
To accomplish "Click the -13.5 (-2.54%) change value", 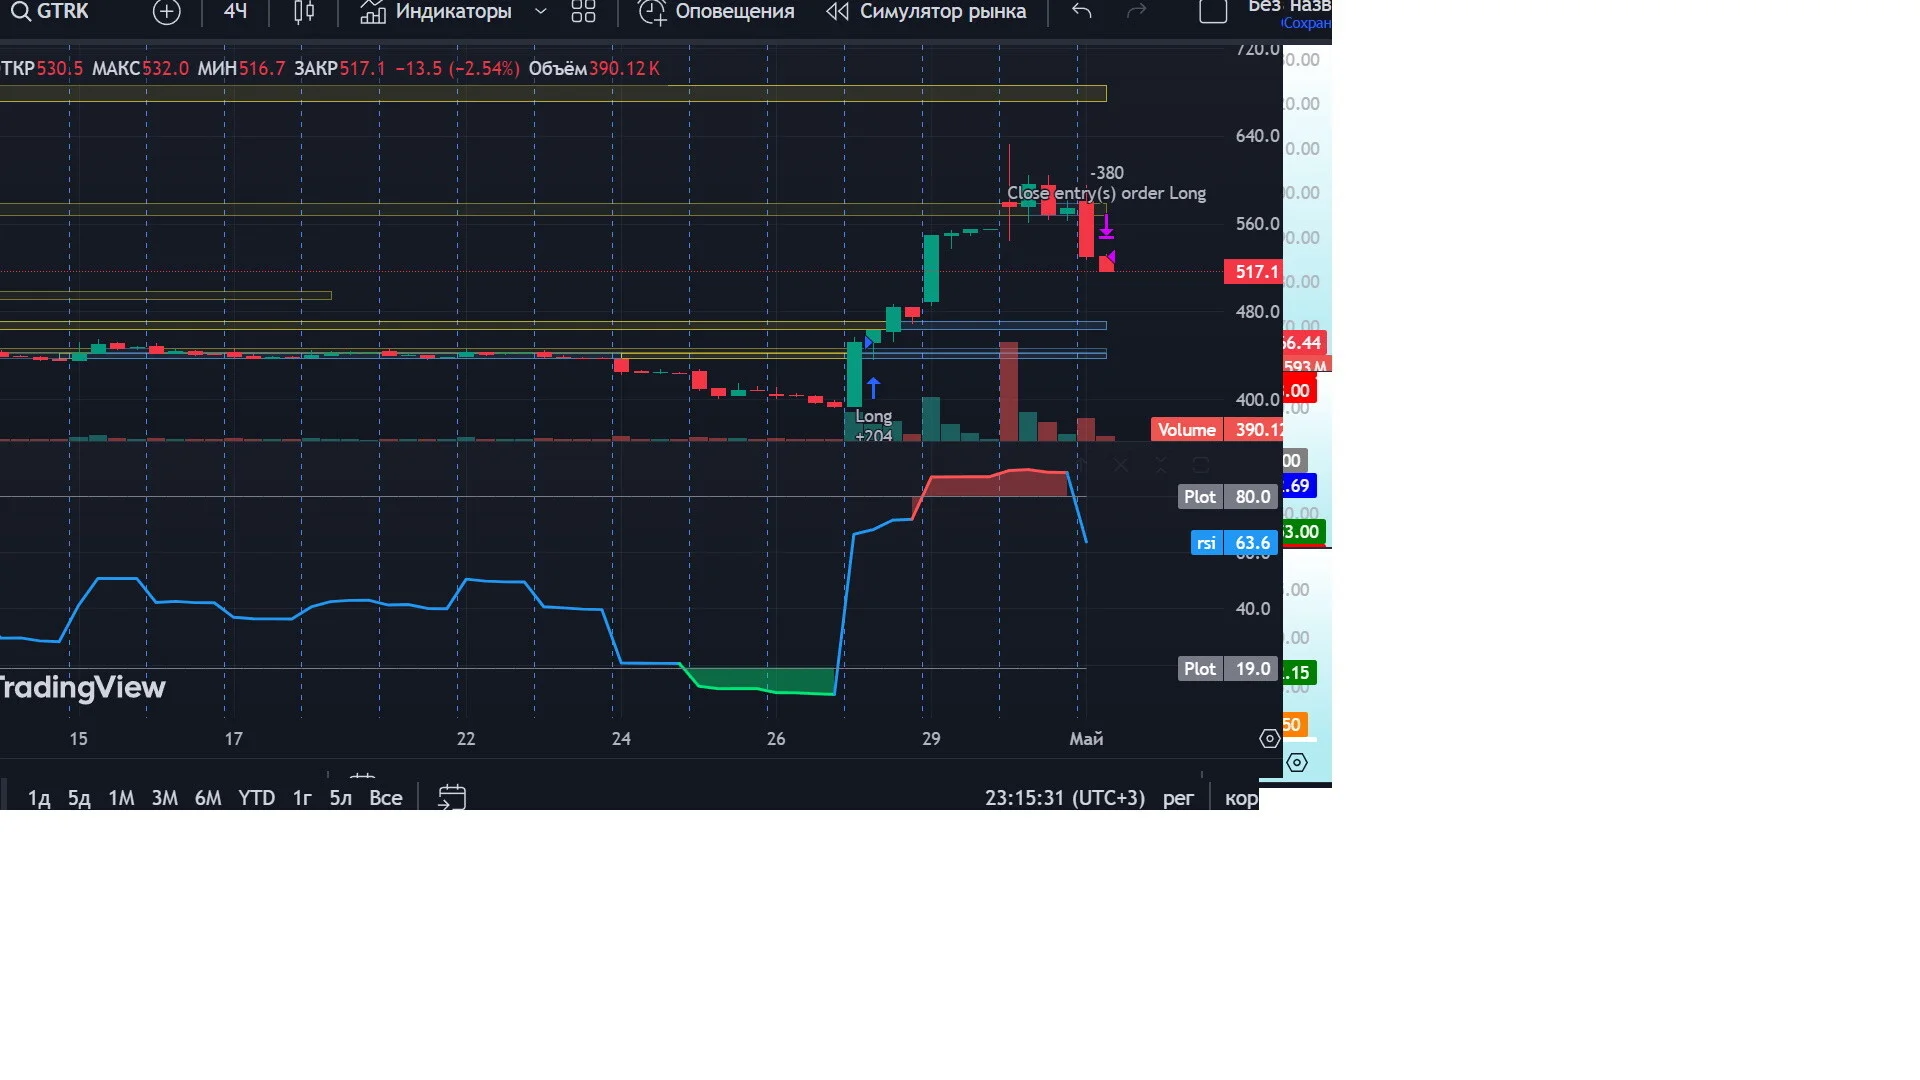I will 457,69.
